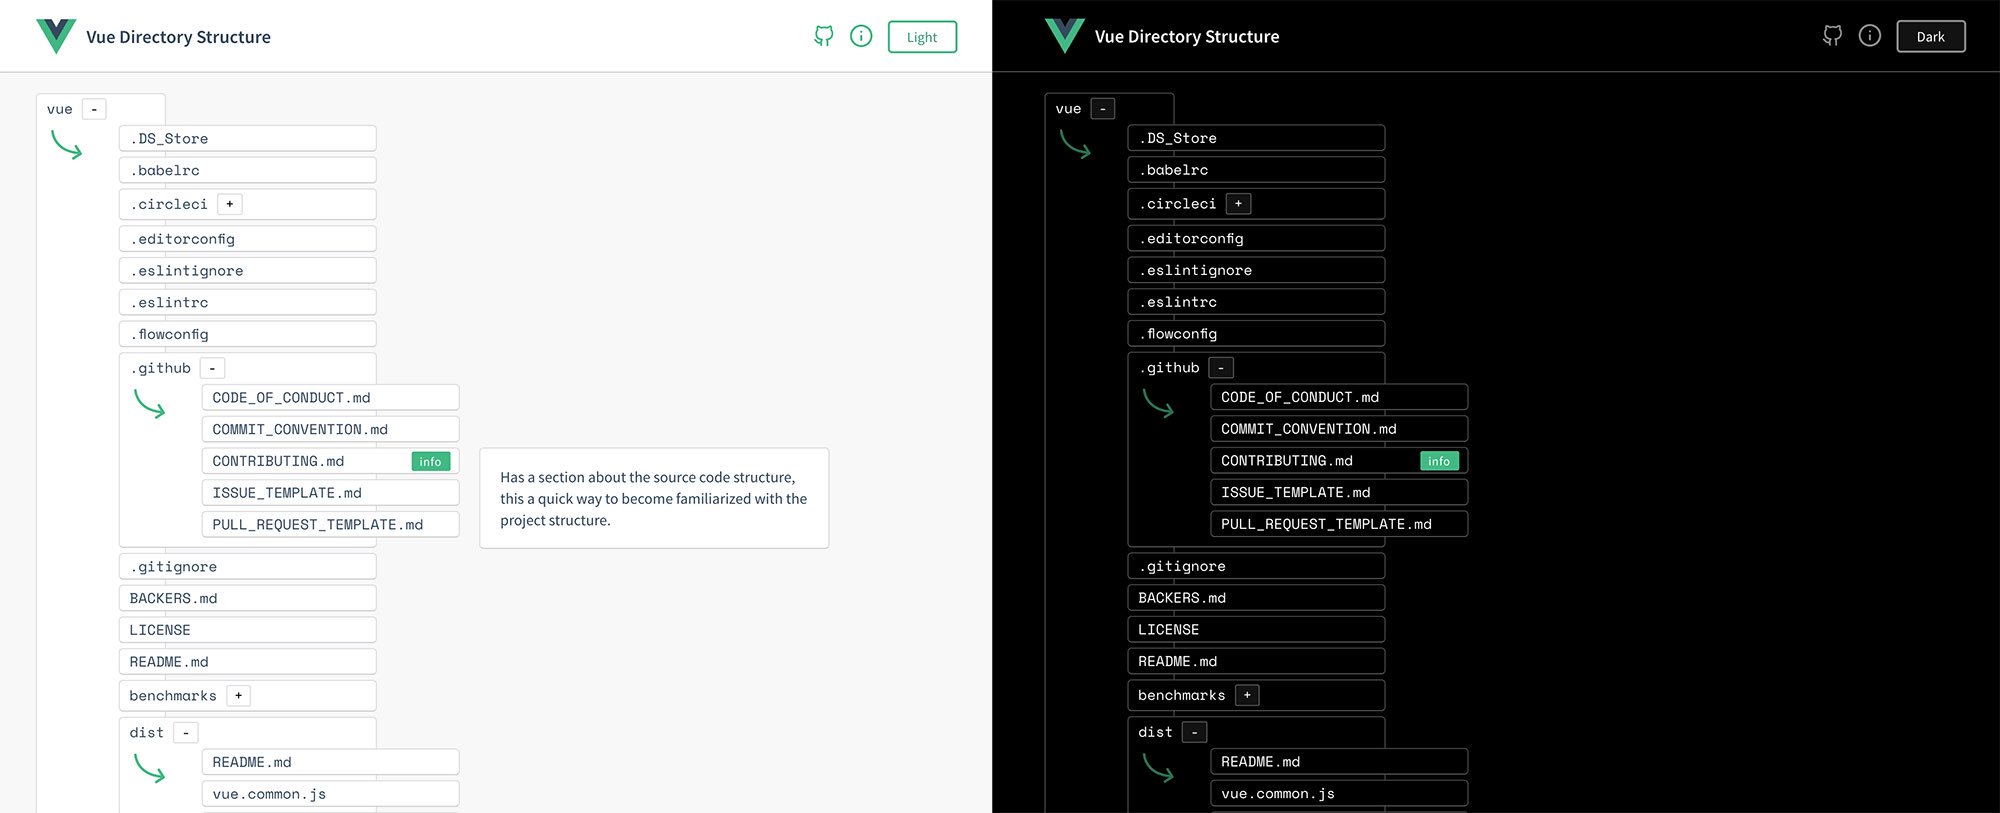Select .DS_Store file in light panel
This screenshot has width=2000, height=813.
click(x=248, y=138)
